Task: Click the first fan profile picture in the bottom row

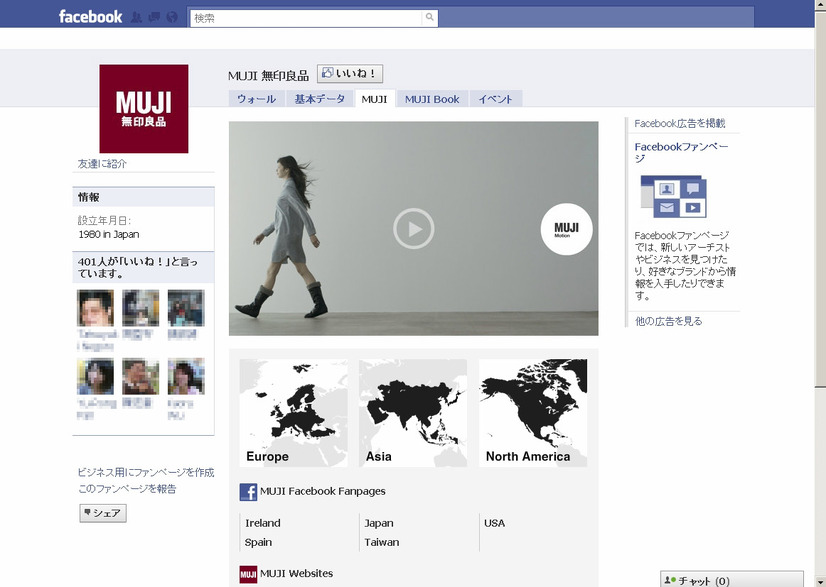Action: (x=95, y=376)
